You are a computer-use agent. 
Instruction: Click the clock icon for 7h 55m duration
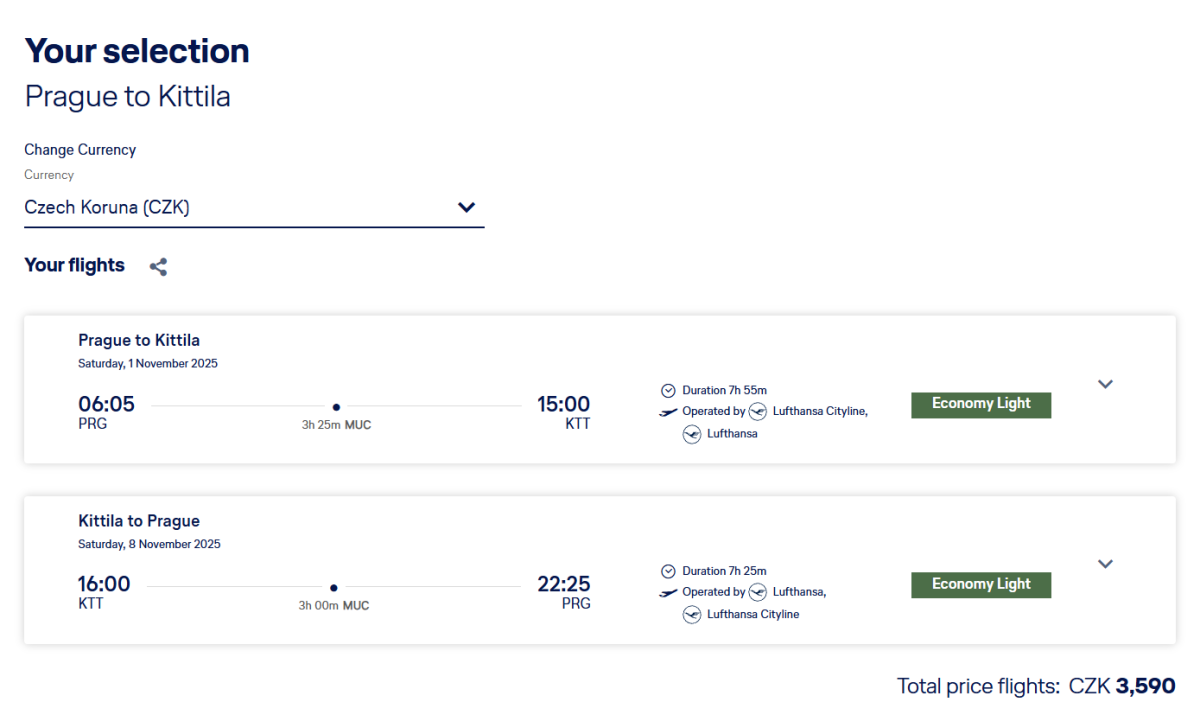(x=668, y=390)
